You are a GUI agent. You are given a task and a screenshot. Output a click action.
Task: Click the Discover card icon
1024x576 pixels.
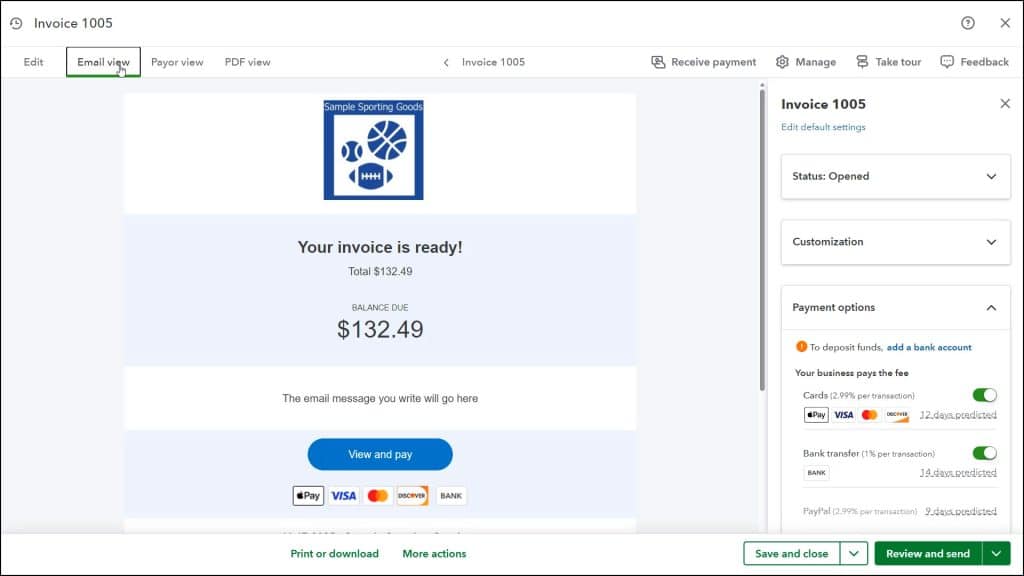click(x=412, y=495)
